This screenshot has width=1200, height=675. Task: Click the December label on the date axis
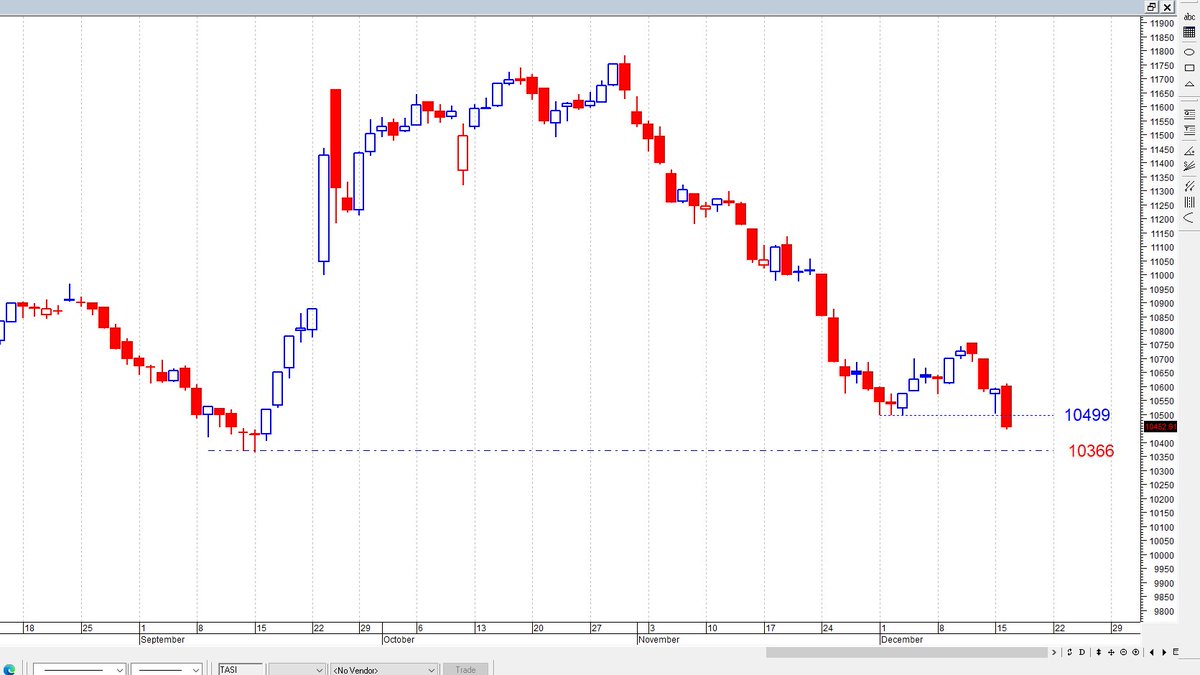901,639
